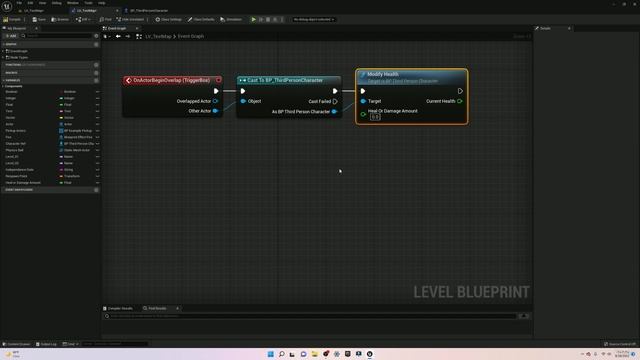Screen dimensions: 640x360
Task: Toggle visibility of Pickup Actors variable
Action: point(98,131)
